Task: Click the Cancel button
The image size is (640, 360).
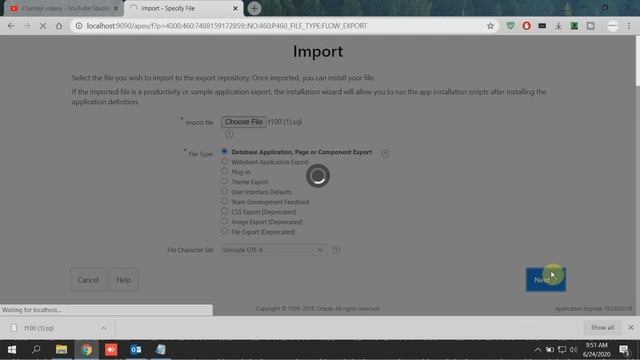Action: point(88,280)
